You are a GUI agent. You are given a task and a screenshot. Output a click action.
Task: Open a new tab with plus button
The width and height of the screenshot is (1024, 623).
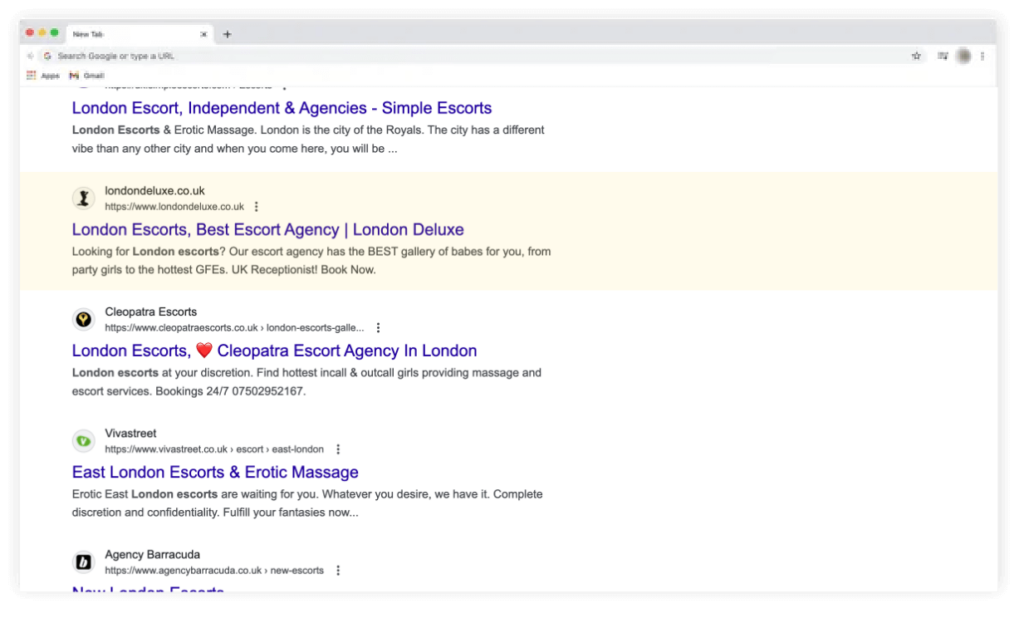pyautogui.click(x=227, y=34)
